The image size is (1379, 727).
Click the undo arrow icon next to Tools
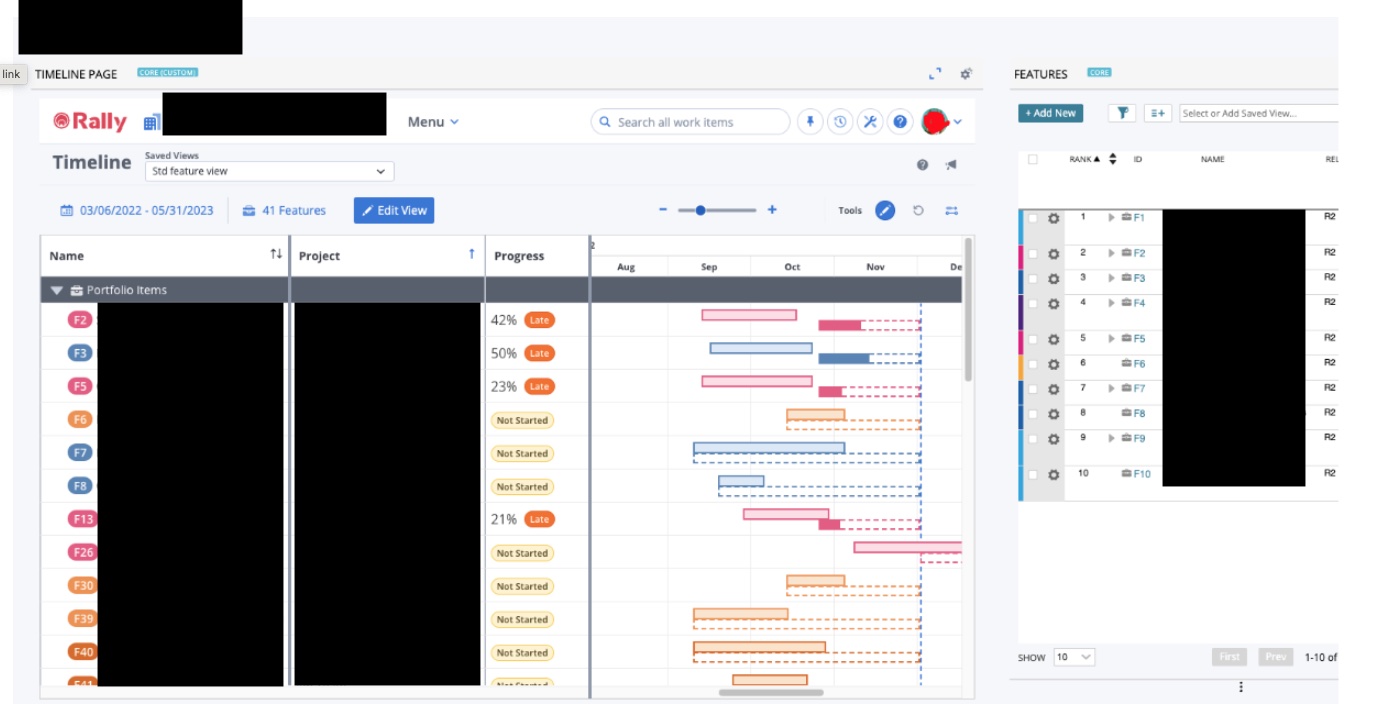pos(918,211)
